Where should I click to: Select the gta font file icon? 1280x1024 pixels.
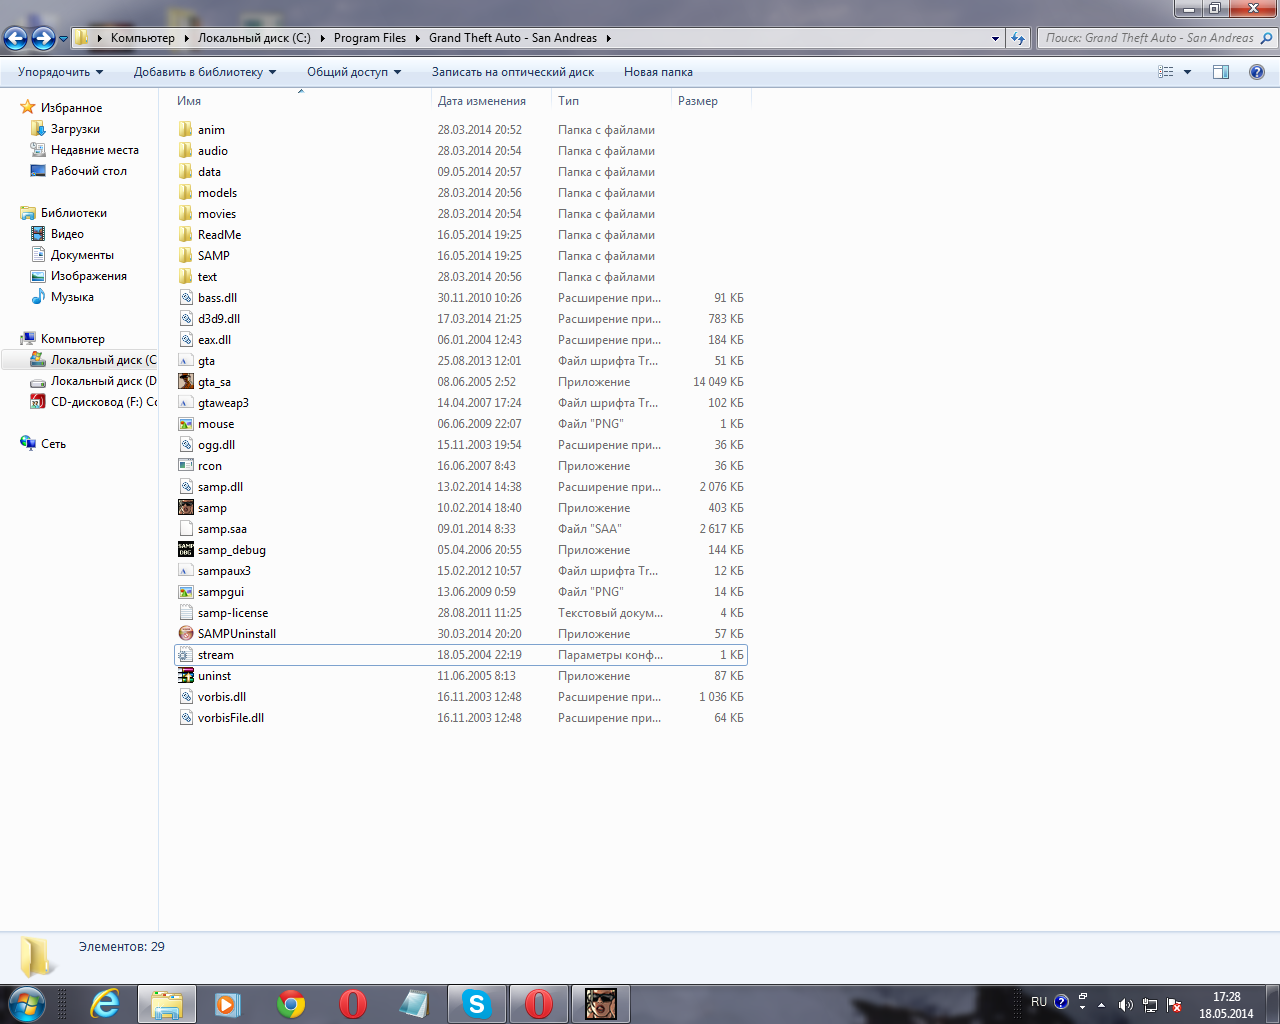pyautogui.click(x=186, y=361)
